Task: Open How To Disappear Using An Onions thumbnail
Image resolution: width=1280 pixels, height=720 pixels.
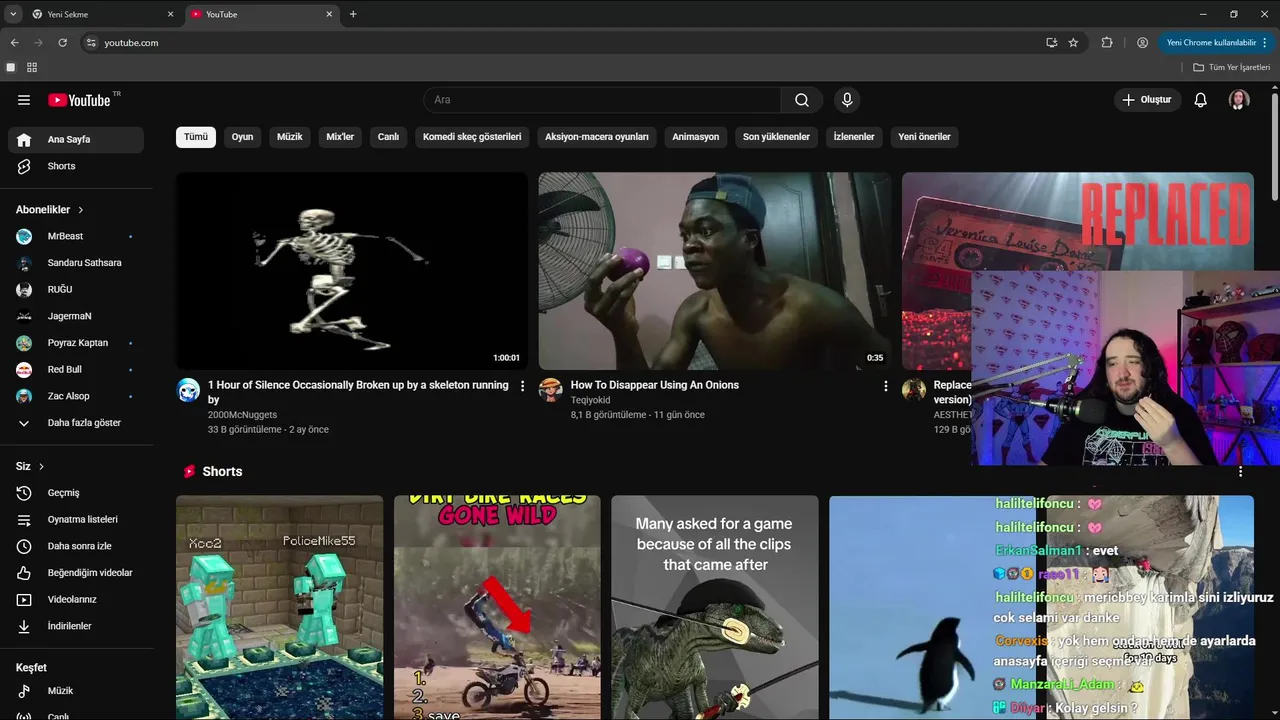Action: click(715, 271)
